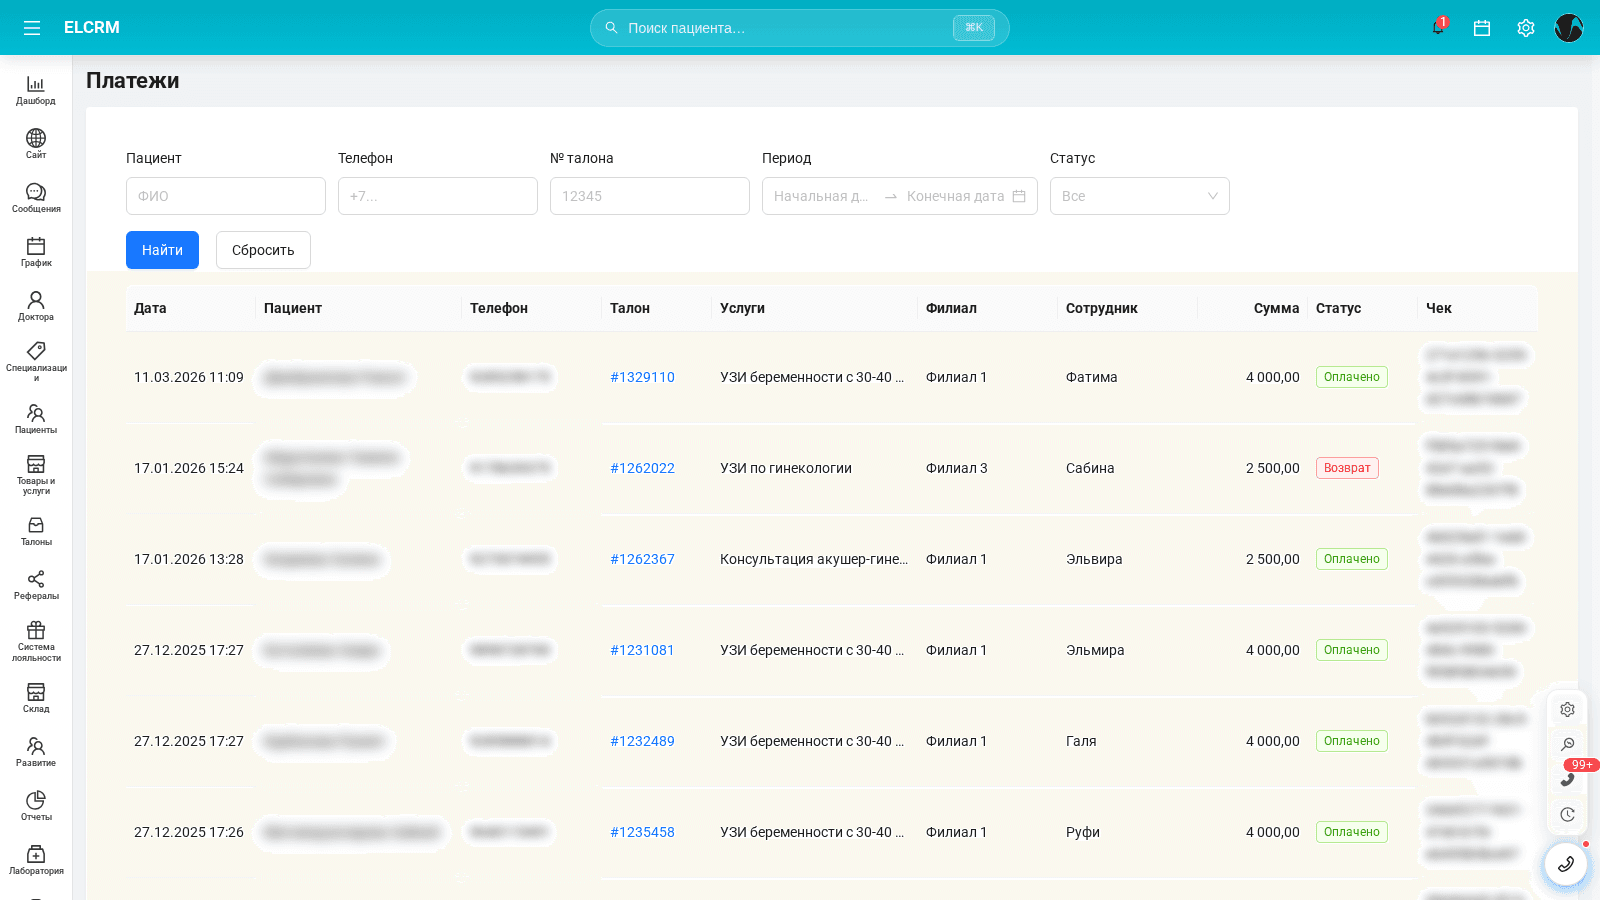Click Оплачено tag in 11.03.2026 row
This screenshot has width=1600, height=900.
coord(1352,377)
